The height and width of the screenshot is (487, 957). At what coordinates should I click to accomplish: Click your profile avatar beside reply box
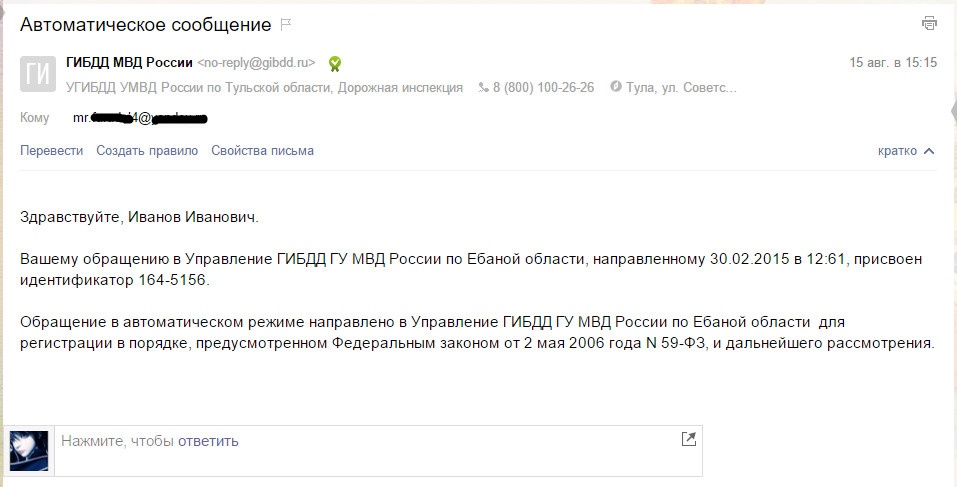pos(29,450)
